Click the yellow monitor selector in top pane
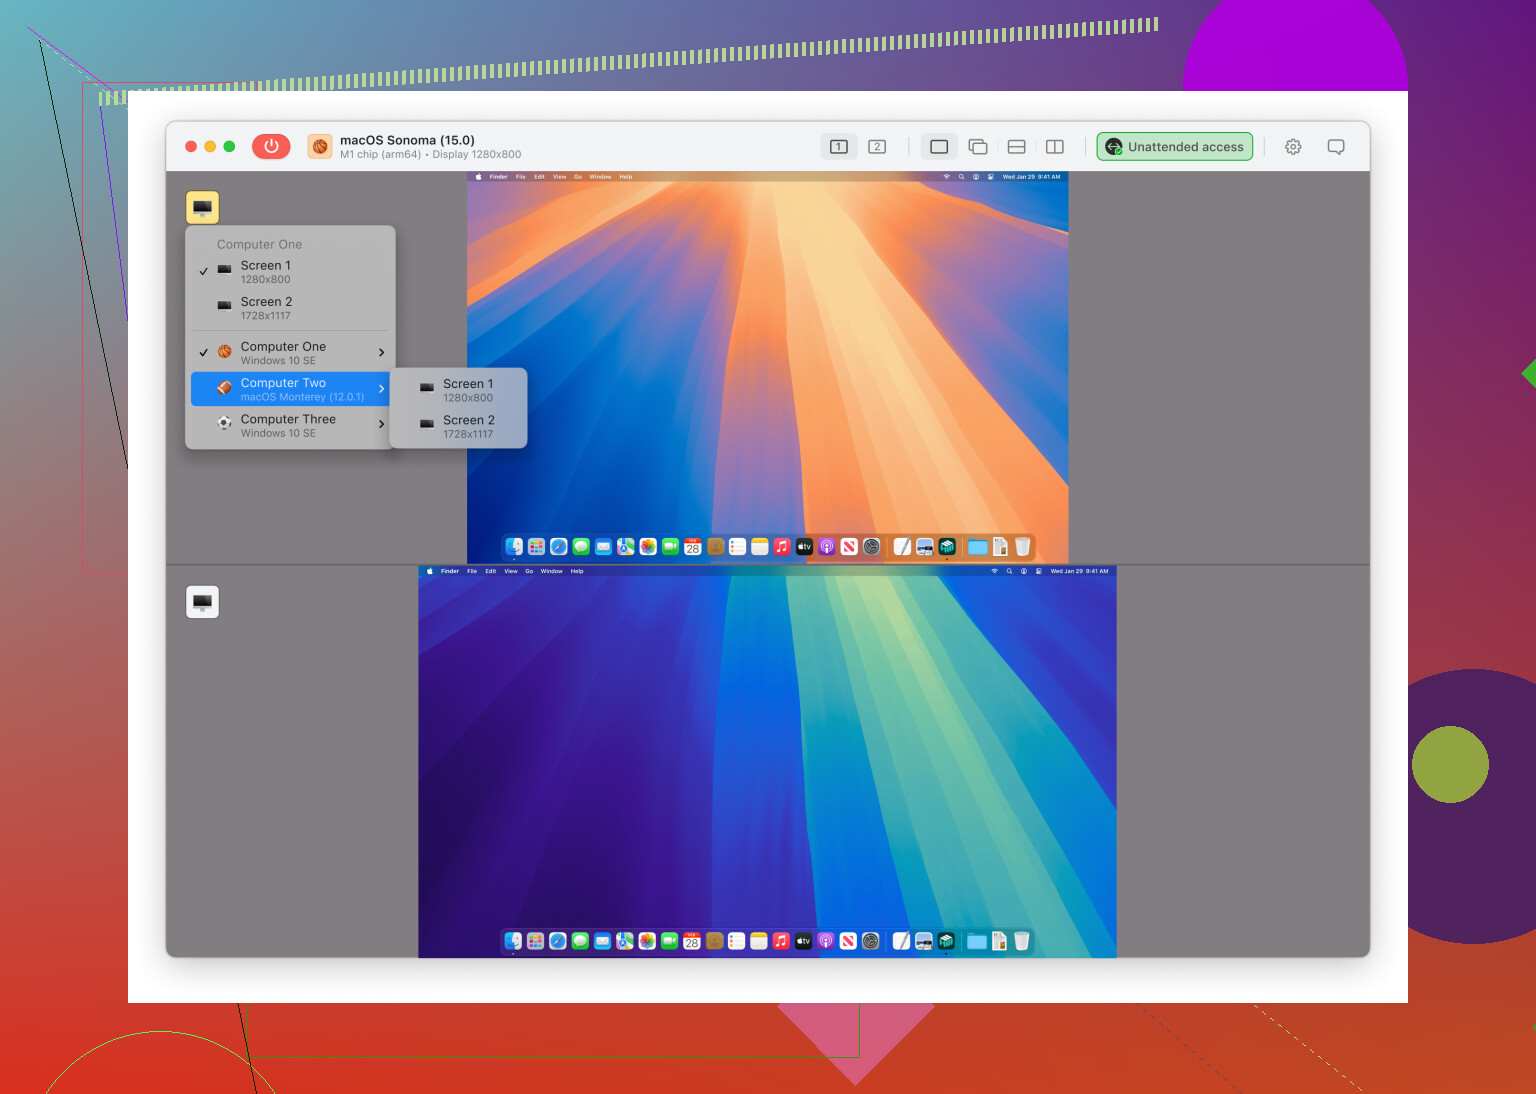1536x1094 pixels. [202, 207]
